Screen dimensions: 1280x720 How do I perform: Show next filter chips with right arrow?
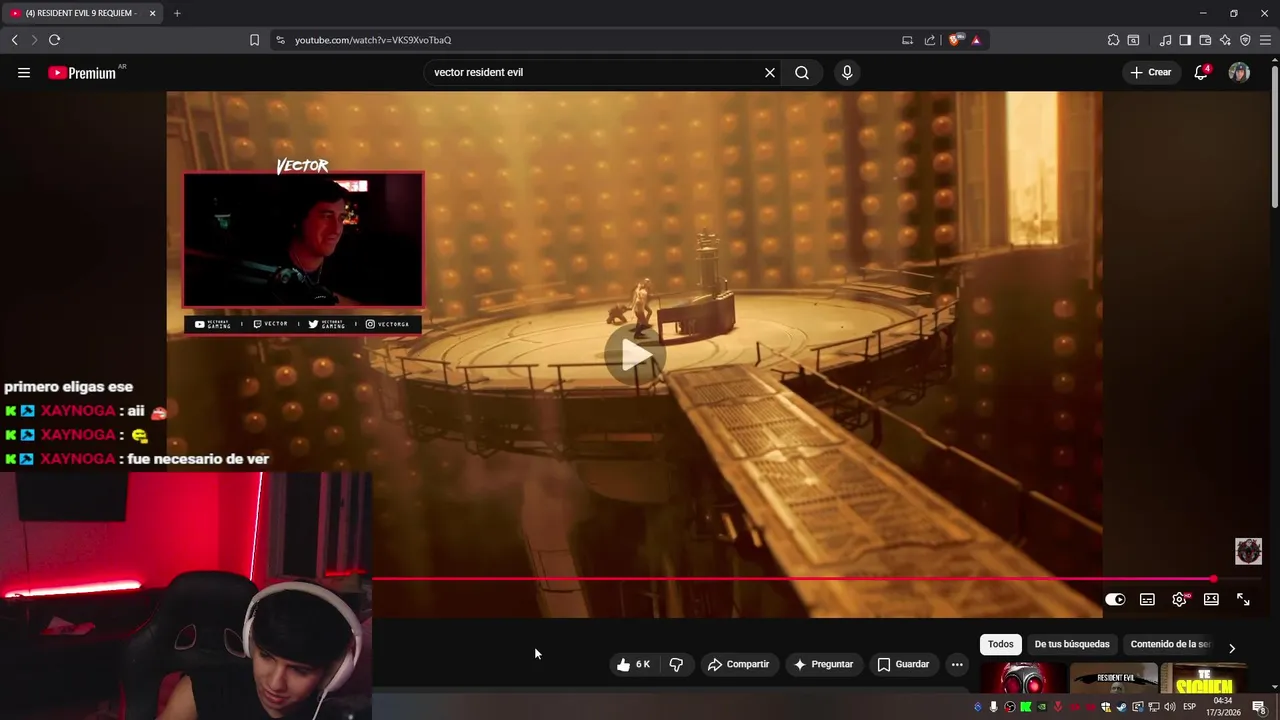click(x=1232, y=648)
